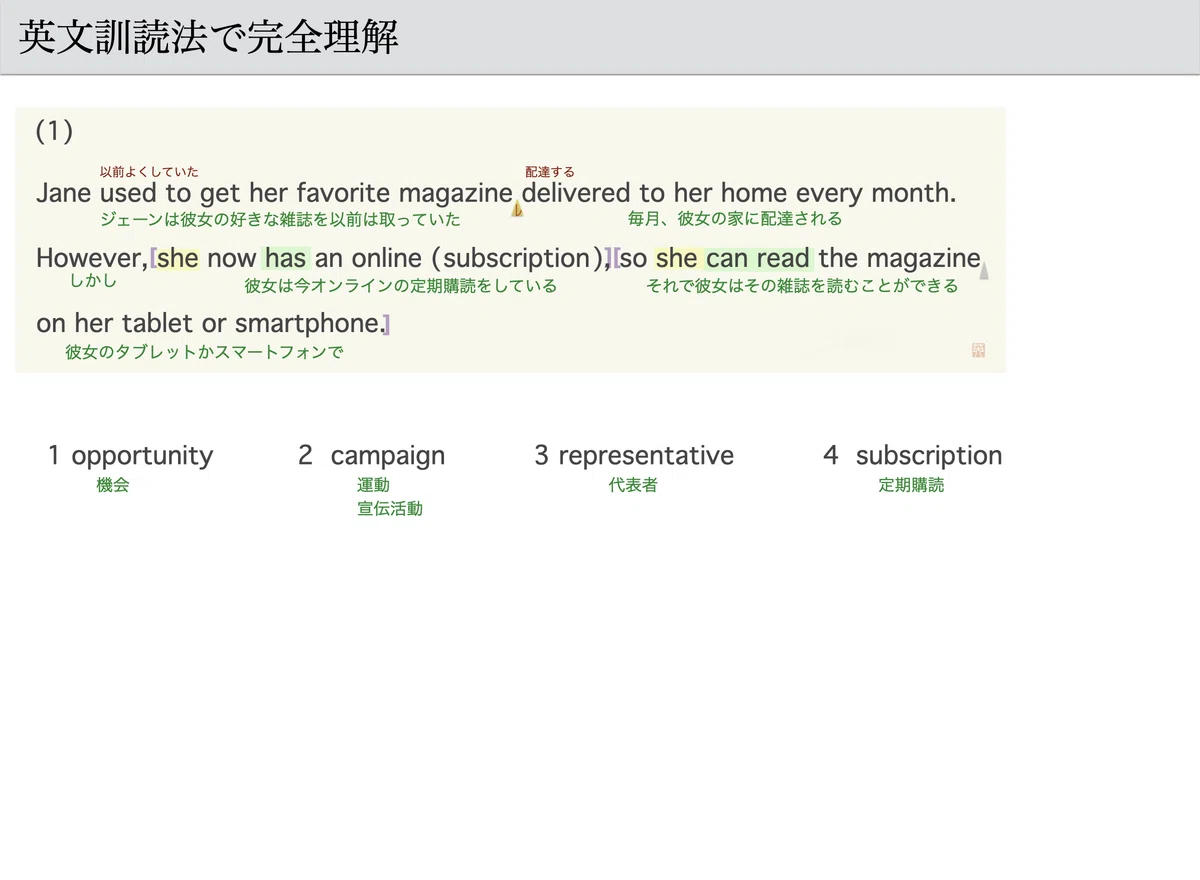This screenshot has height=880, width=1200.
Task: Click the purple opening bracket before "she now"
Action: click(x=153, y=258)
